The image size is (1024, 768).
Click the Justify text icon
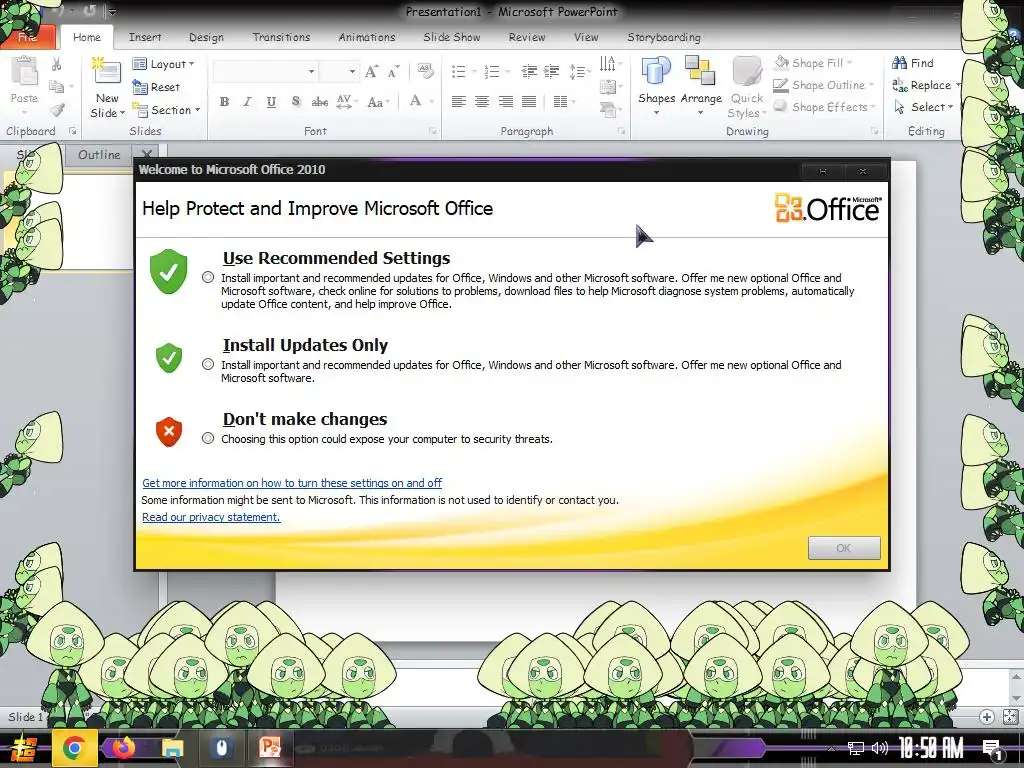(x=529, y=101)
